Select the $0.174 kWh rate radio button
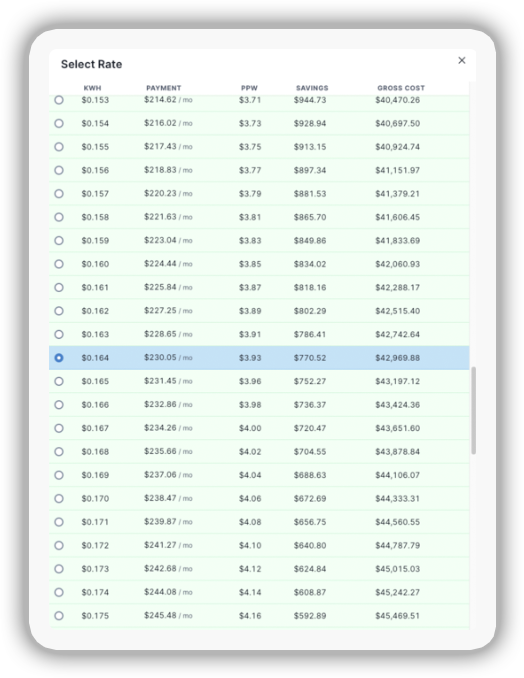524x678 pixels. tap(59, 592)
